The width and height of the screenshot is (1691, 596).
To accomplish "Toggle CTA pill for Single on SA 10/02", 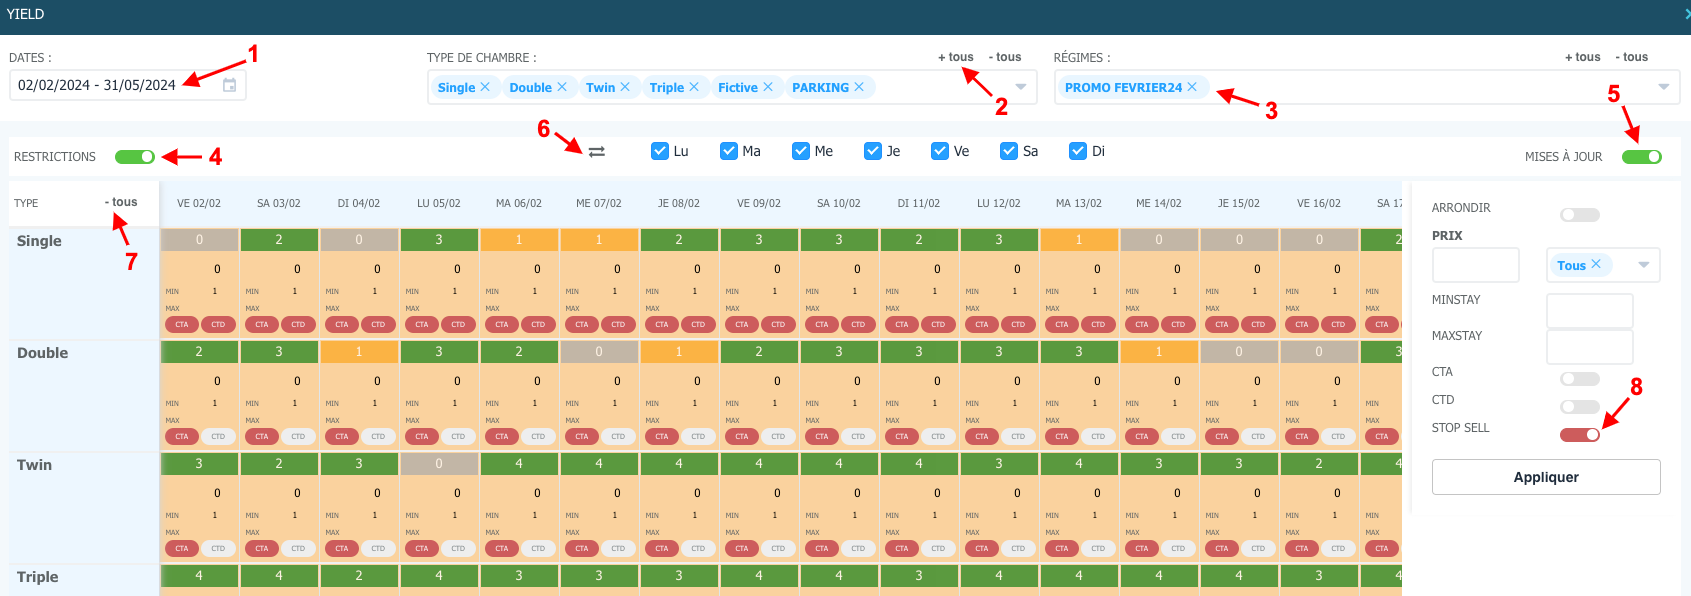I will pyautogui.click(x=822, y=324).
